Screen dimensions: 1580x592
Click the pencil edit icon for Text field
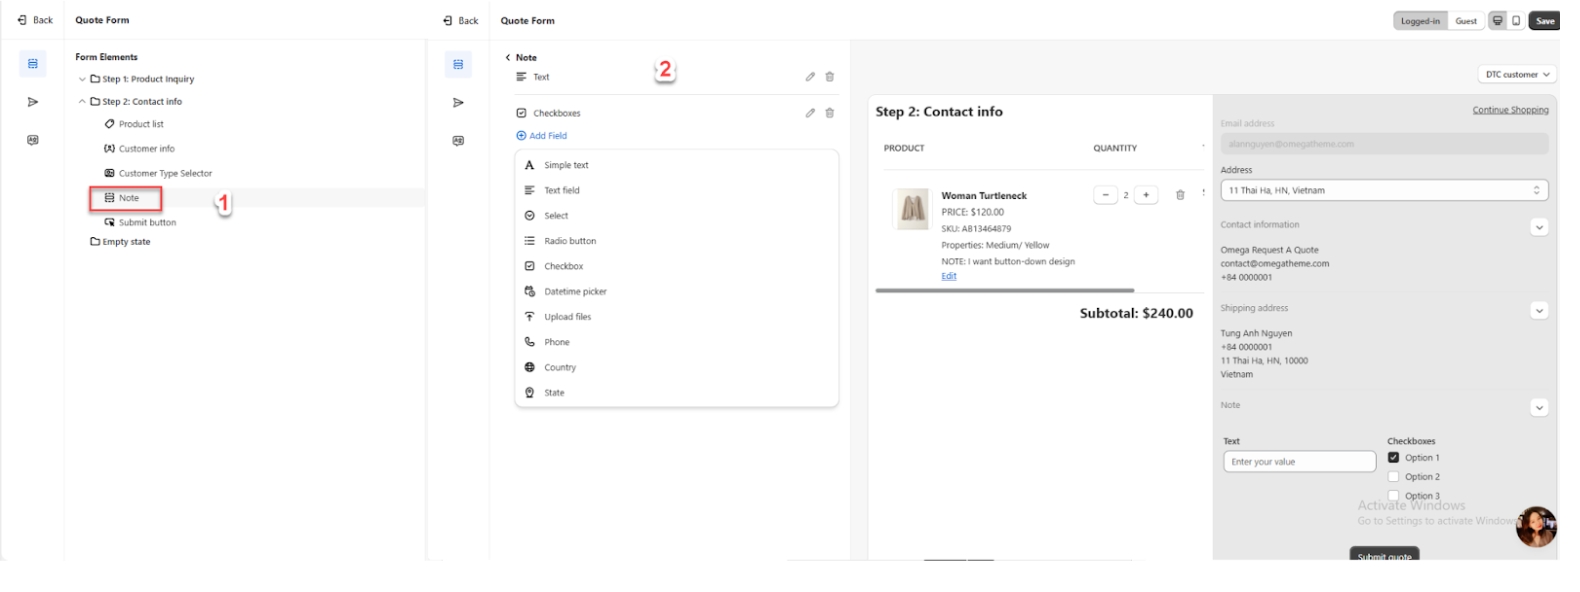tap(810, 77)
